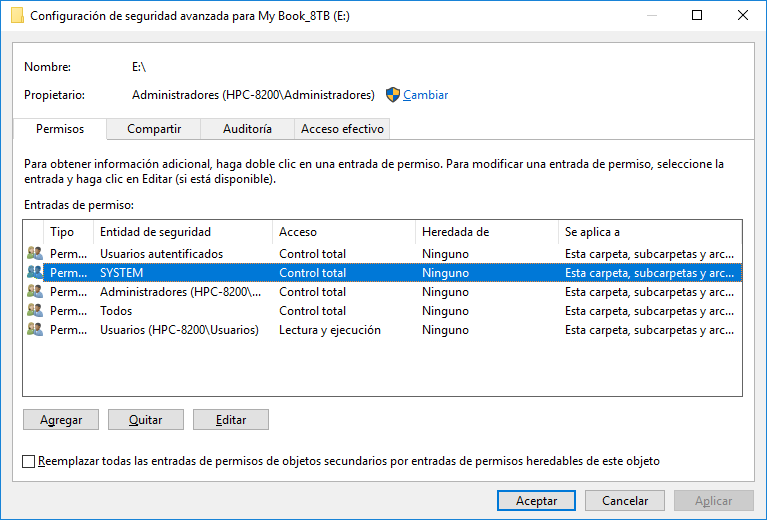Open the Auditoría tab
Screen dimensions: 767x520
[247, 129]
